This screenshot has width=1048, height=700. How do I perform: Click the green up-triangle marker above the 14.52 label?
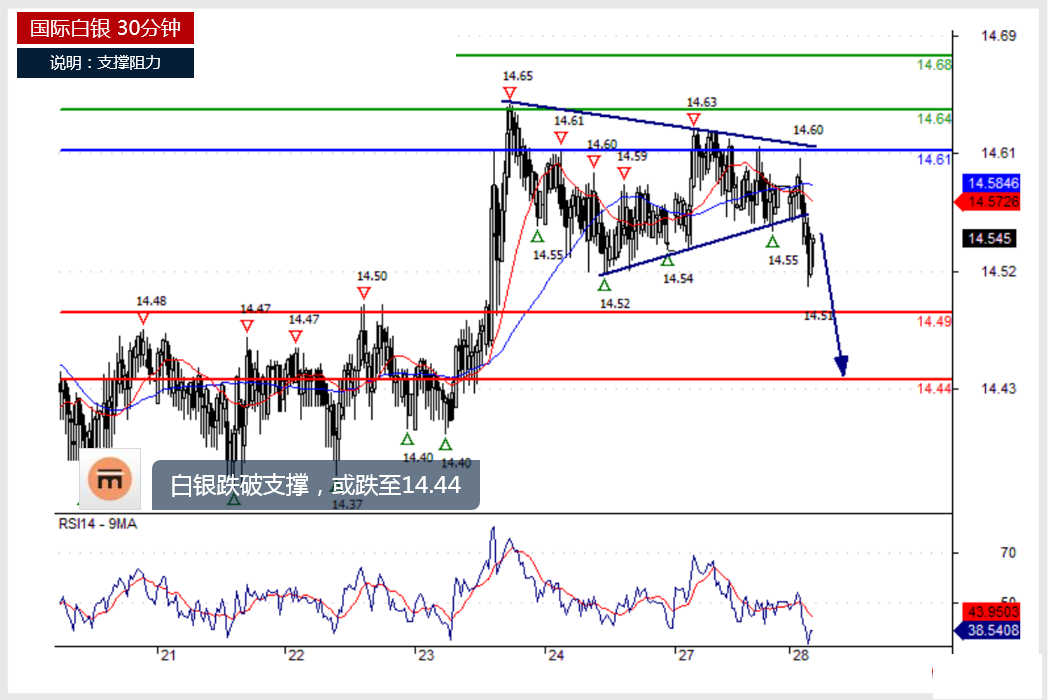(604, 285)
